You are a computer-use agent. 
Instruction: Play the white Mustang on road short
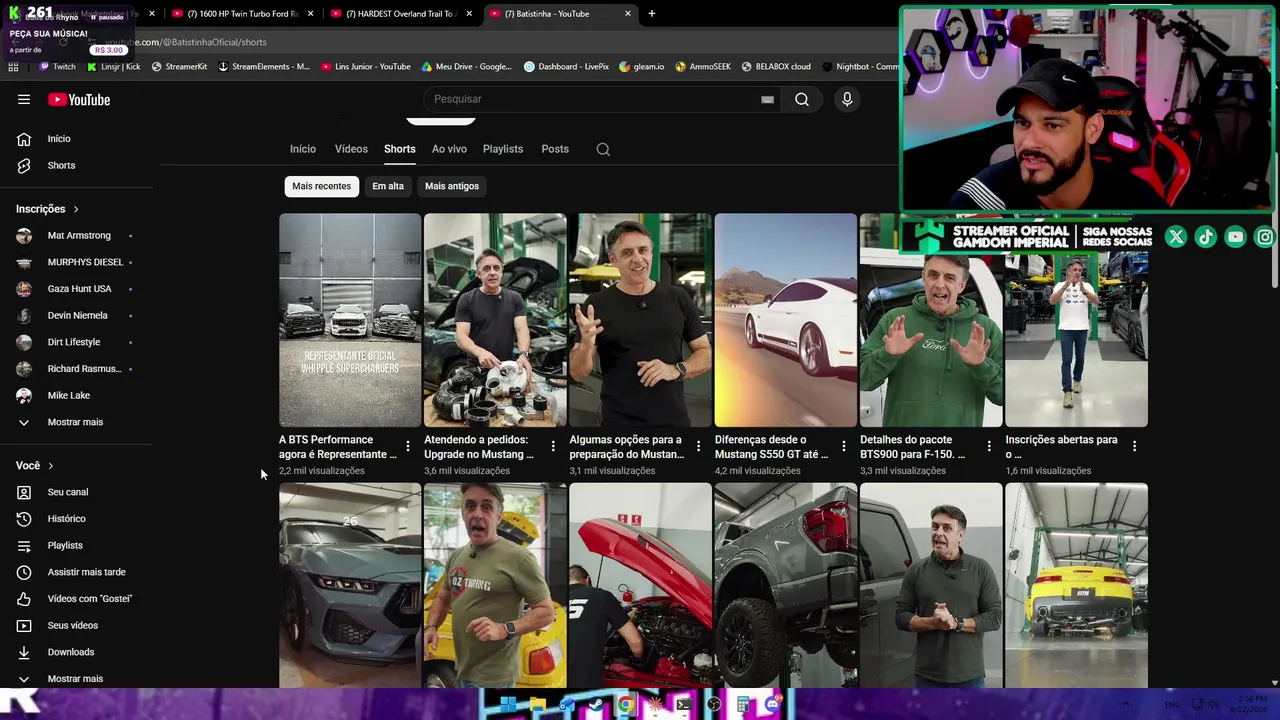tap(786, 320)
